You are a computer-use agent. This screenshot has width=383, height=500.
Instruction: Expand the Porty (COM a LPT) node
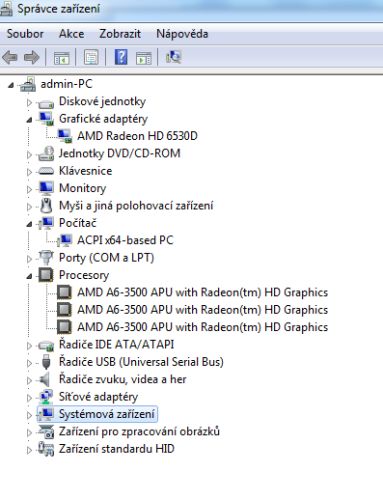coord(29,259)
